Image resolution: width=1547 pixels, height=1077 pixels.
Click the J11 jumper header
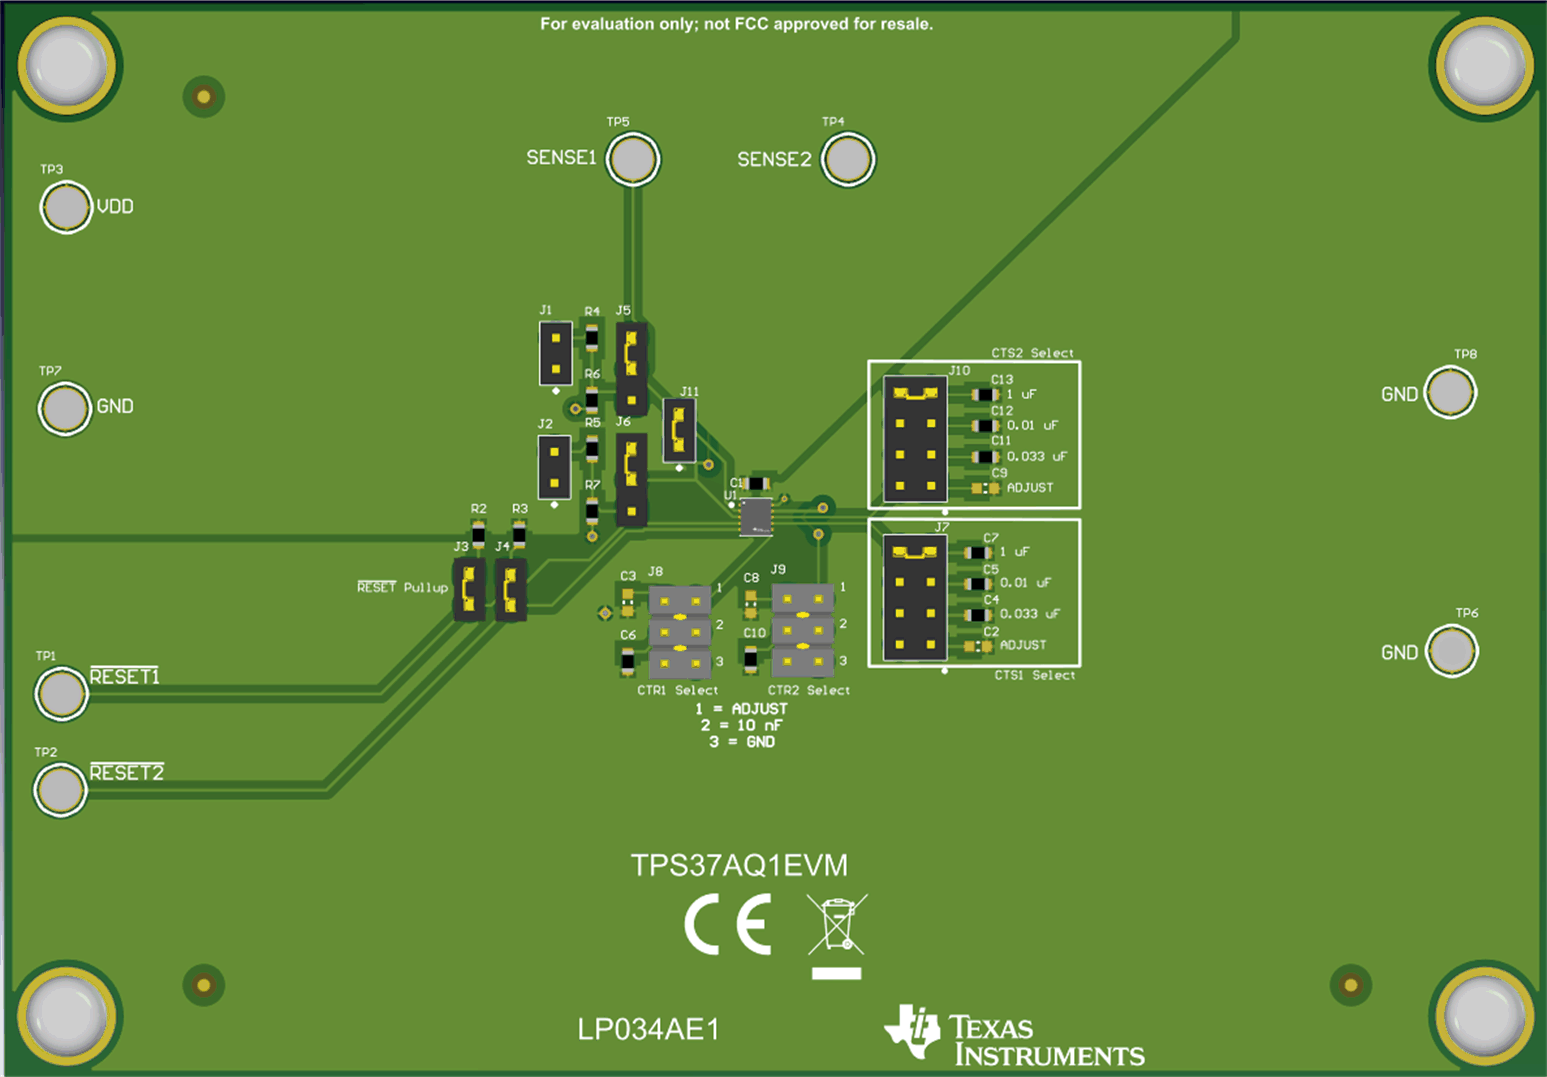pos(679,430)
